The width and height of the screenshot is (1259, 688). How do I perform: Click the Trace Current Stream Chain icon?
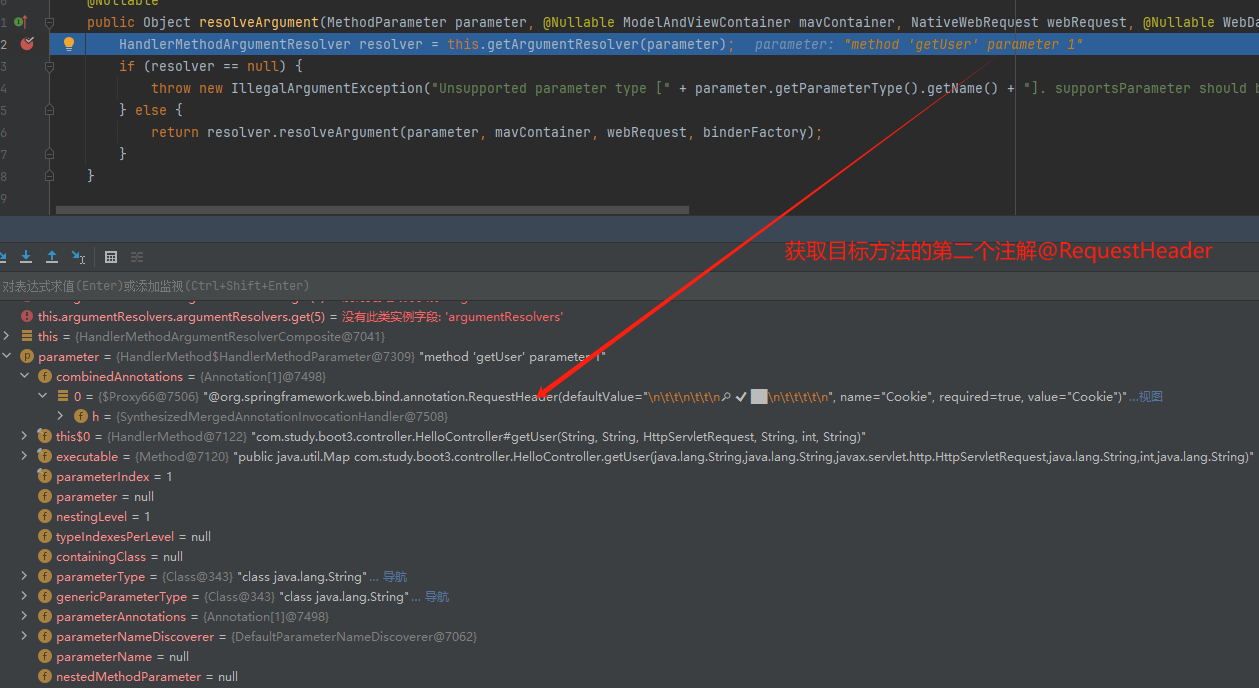(x=137, y=257)
